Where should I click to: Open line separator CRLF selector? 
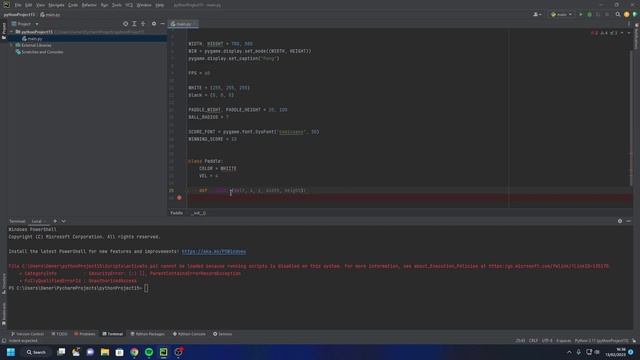click(533, 340)
